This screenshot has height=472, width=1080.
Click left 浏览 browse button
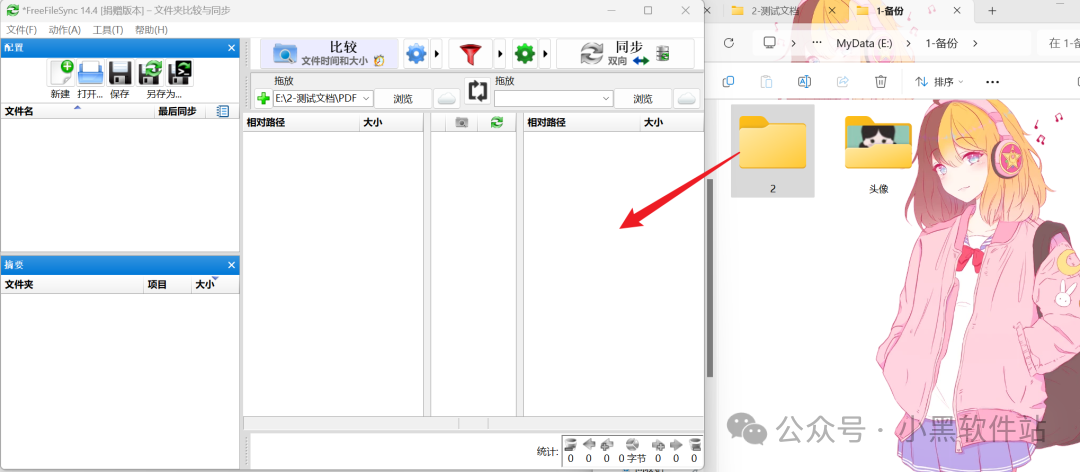(403, 99)
